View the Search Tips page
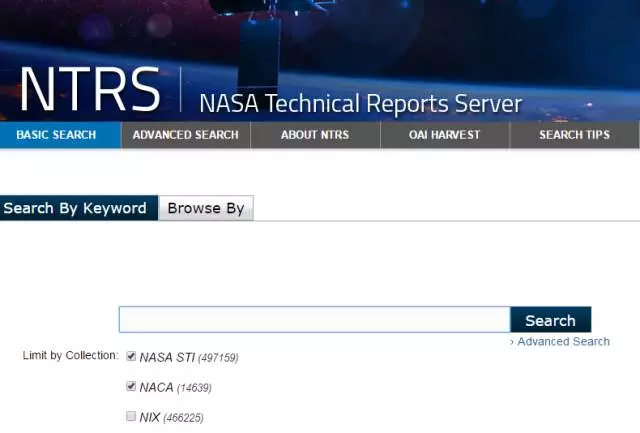The height and width of the screenshot is (433, 640). (574, 135)
